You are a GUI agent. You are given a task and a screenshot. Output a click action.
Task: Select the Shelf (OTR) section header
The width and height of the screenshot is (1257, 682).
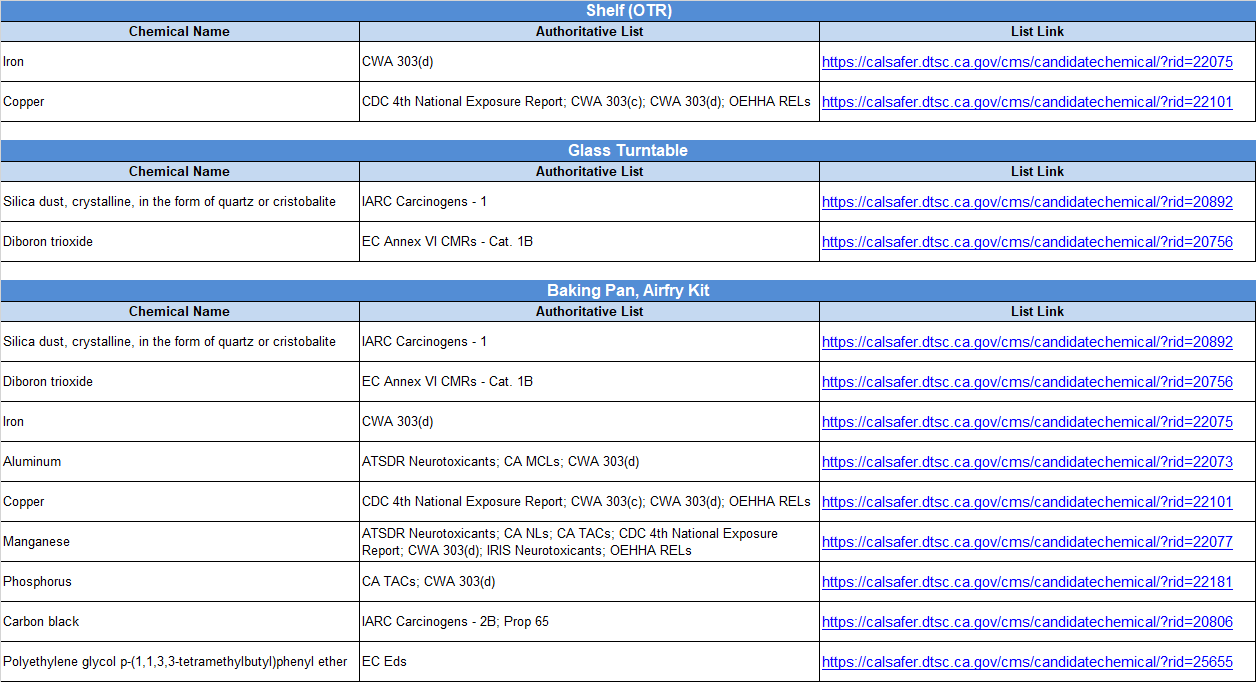click(628, 11)
